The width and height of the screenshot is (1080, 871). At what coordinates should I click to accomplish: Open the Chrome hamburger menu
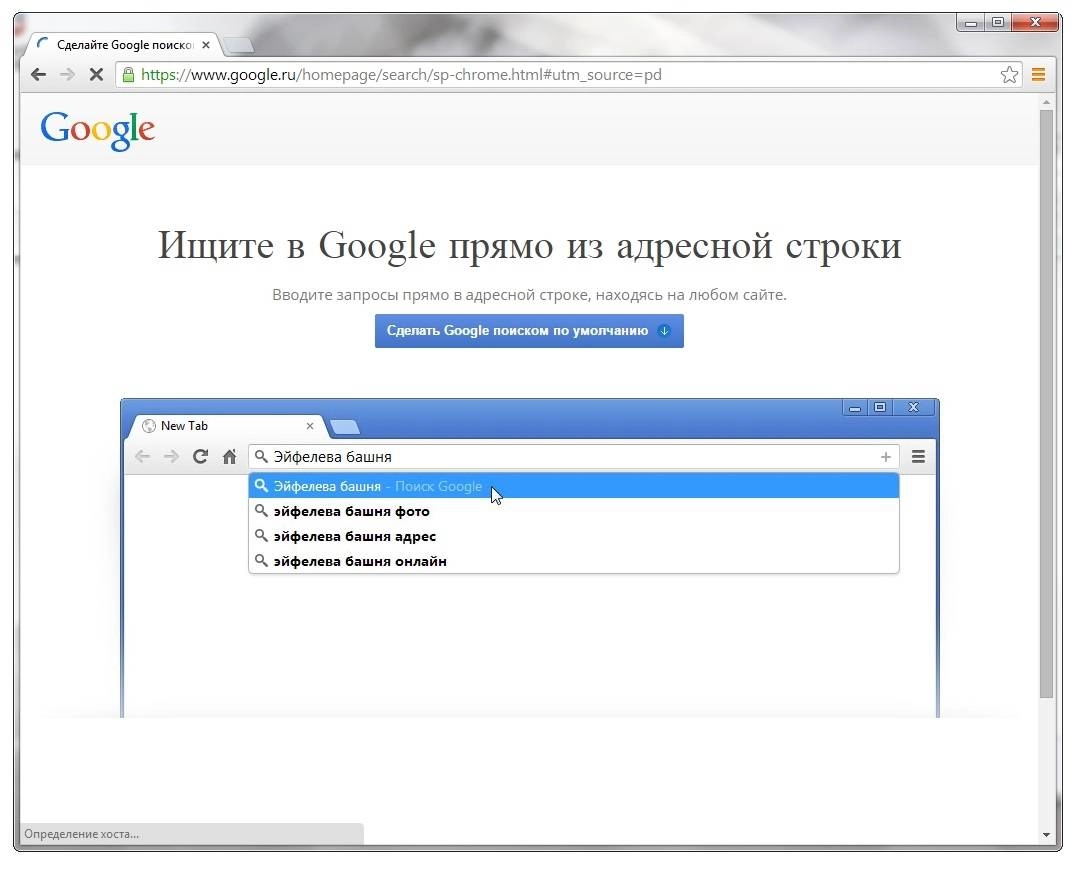(x=1038, y=74)
